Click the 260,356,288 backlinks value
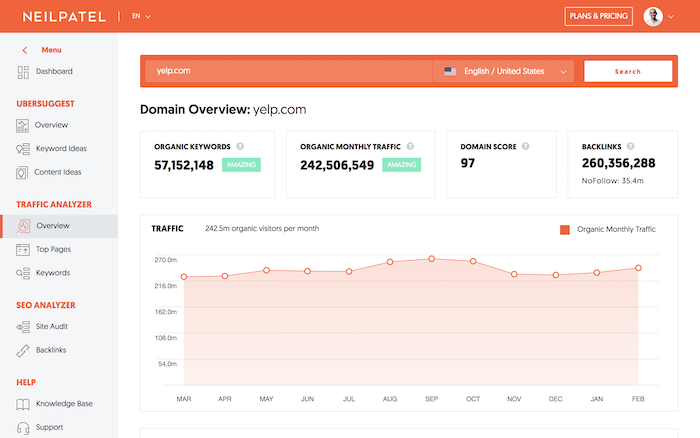700x438 pixels. pyautogui.click(x=618, y=163)
